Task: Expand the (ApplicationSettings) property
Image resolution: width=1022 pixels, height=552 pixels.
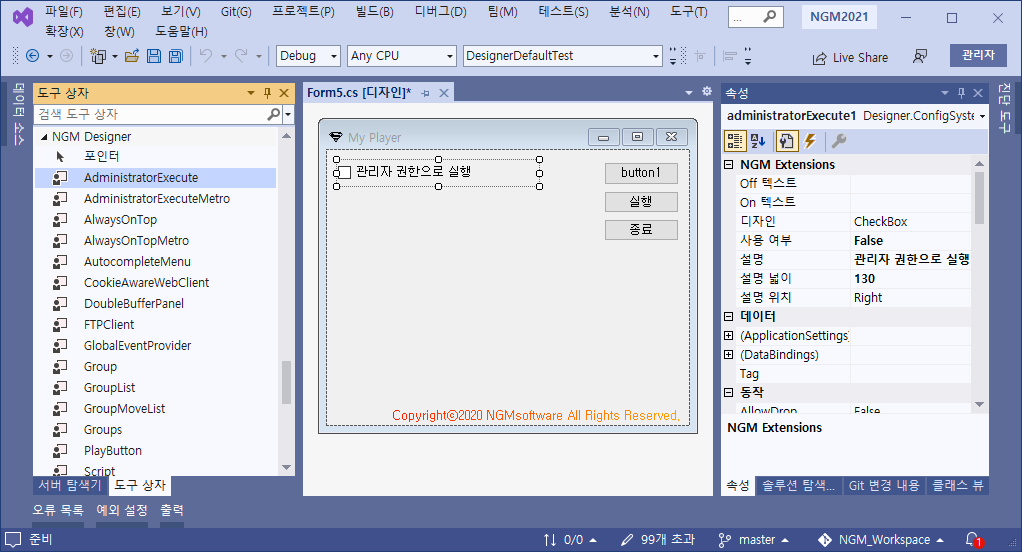Action: 729,336
